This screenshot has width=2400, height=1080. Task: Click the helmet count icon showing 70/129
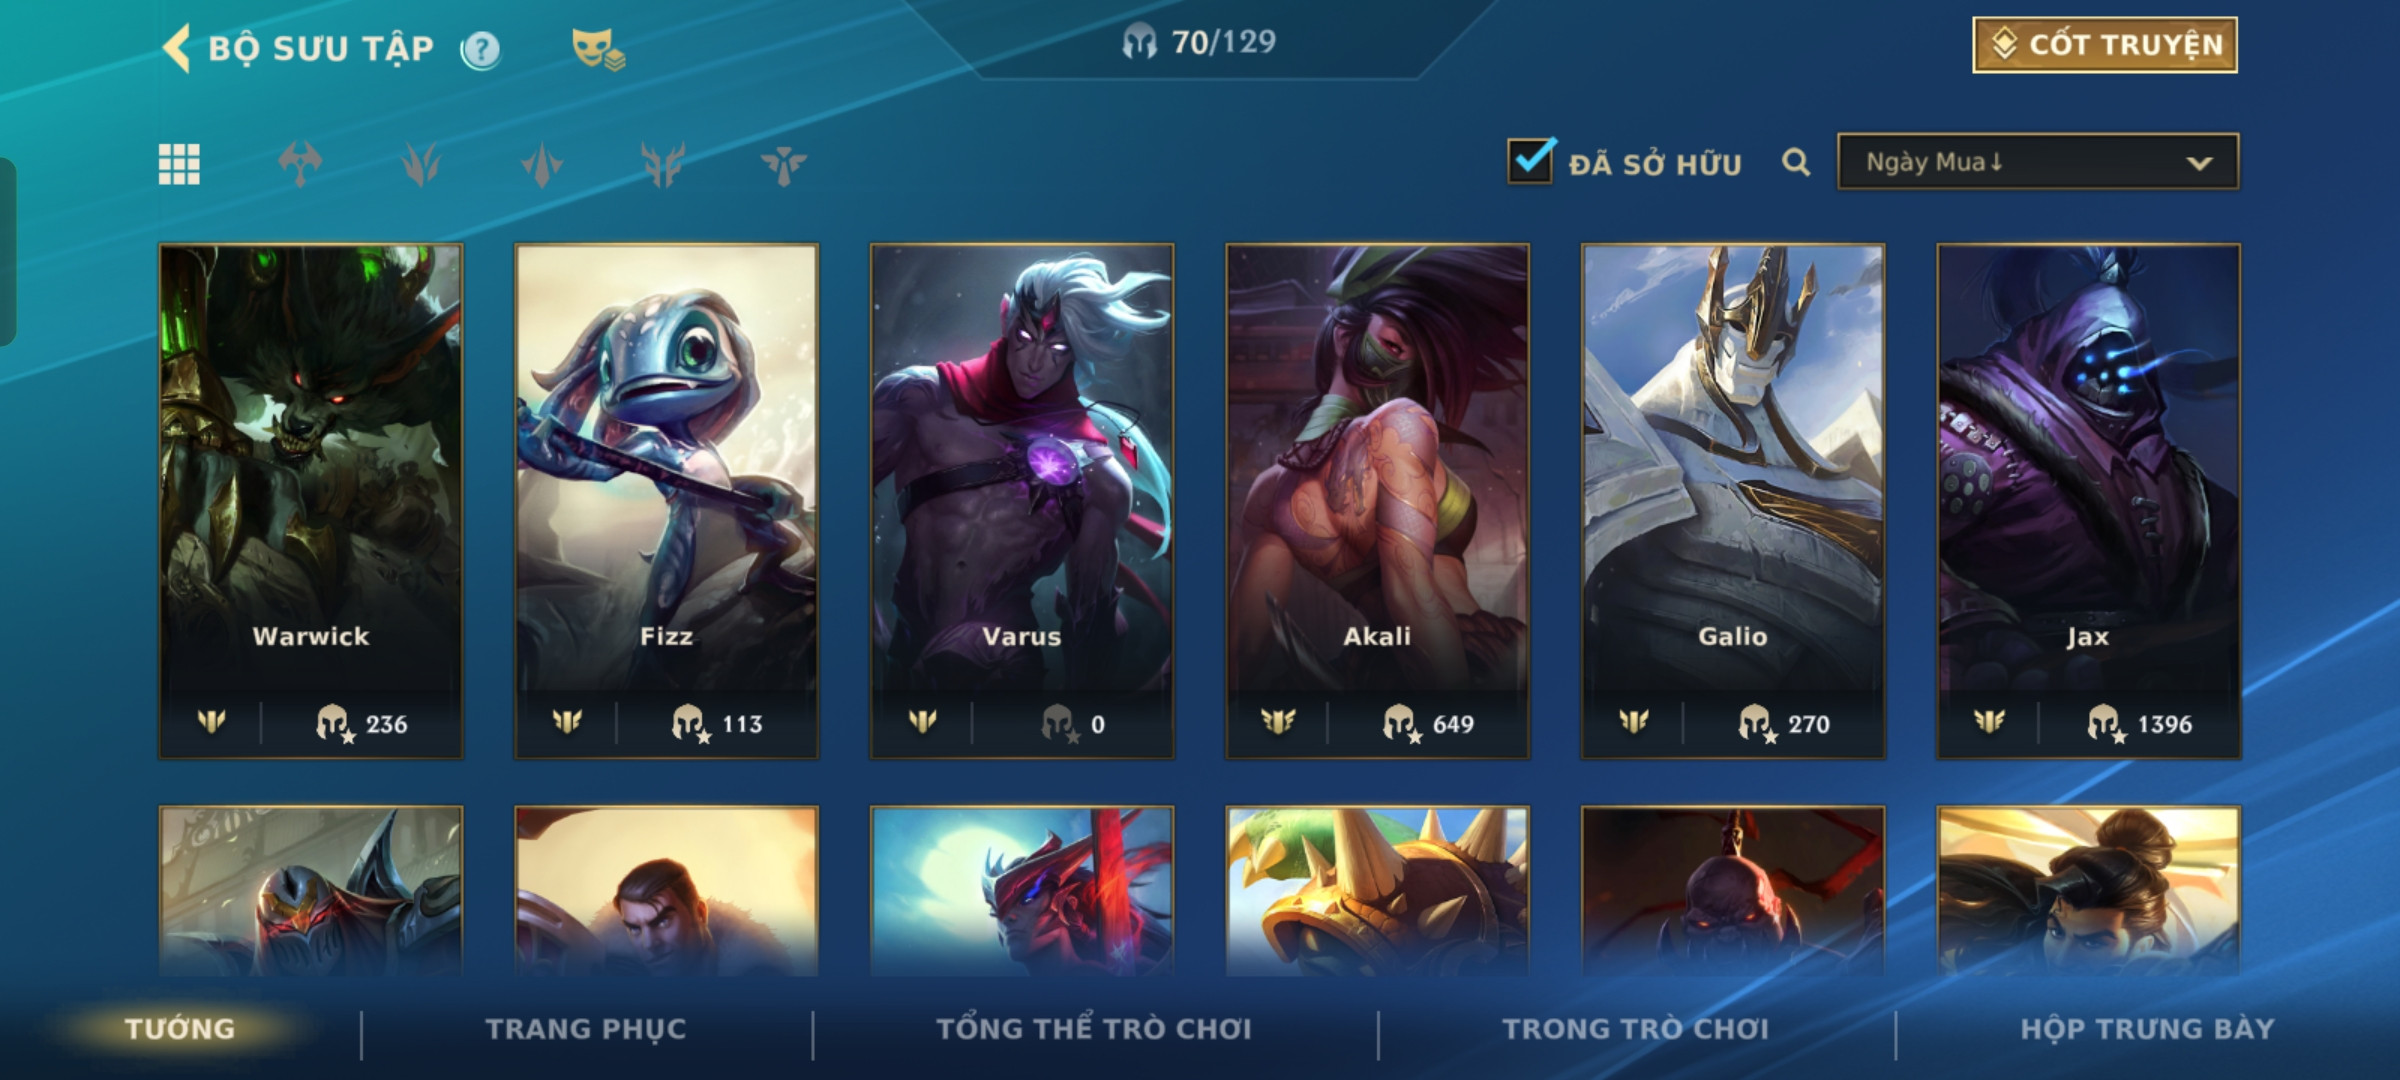(x=1138, y=42)
